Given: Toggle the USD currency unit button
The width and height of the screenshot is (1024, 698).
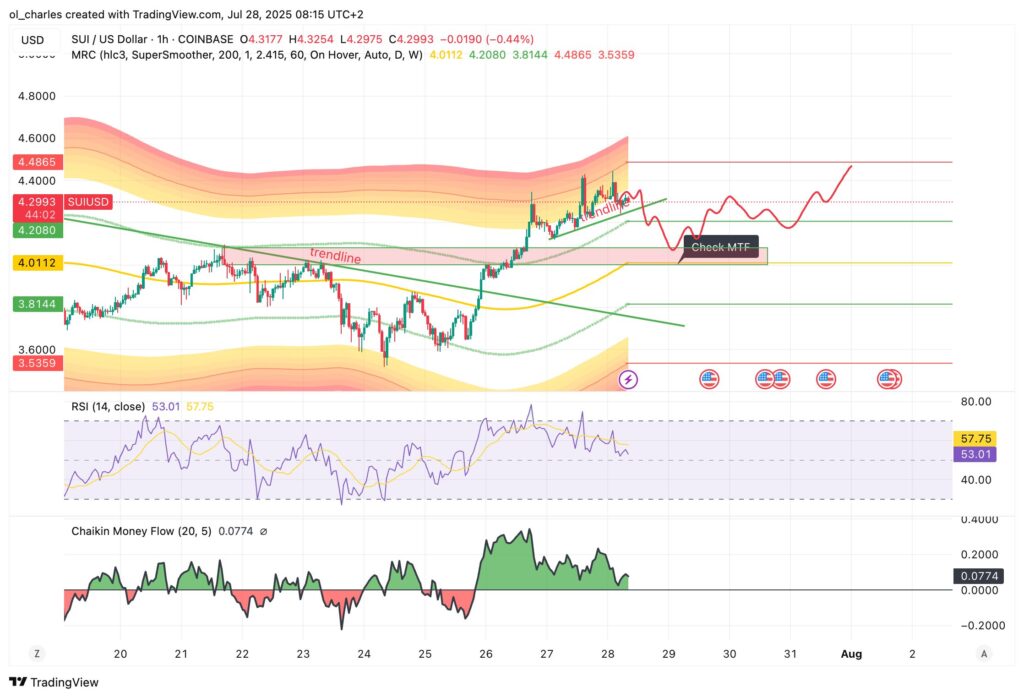Looking at the screenshot, I should [31, 40].
